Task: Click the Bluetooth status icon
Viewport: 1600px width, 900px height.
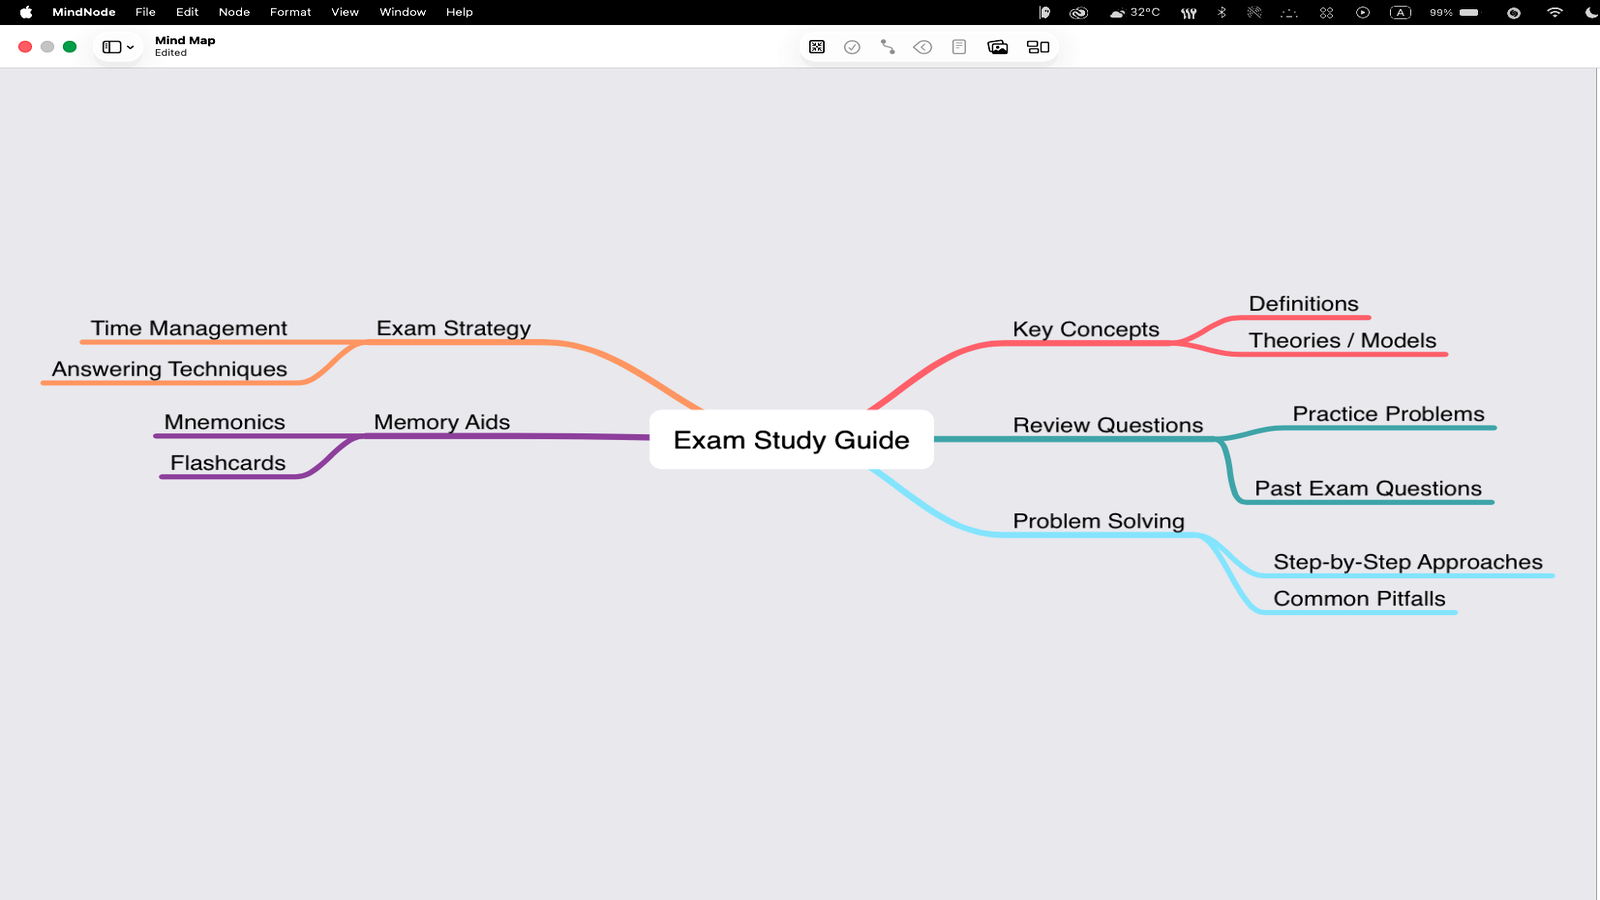Action: tap(1221, 12)
